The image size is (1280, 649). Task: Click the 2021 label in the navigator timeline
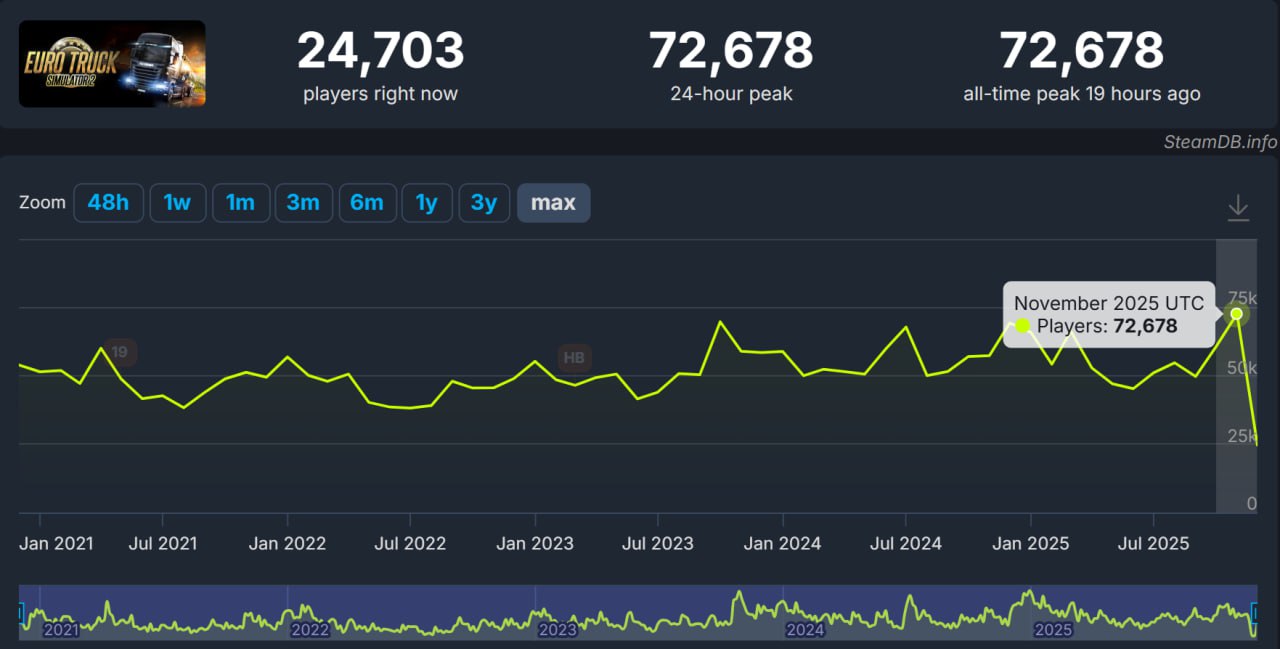click(61, 630)
